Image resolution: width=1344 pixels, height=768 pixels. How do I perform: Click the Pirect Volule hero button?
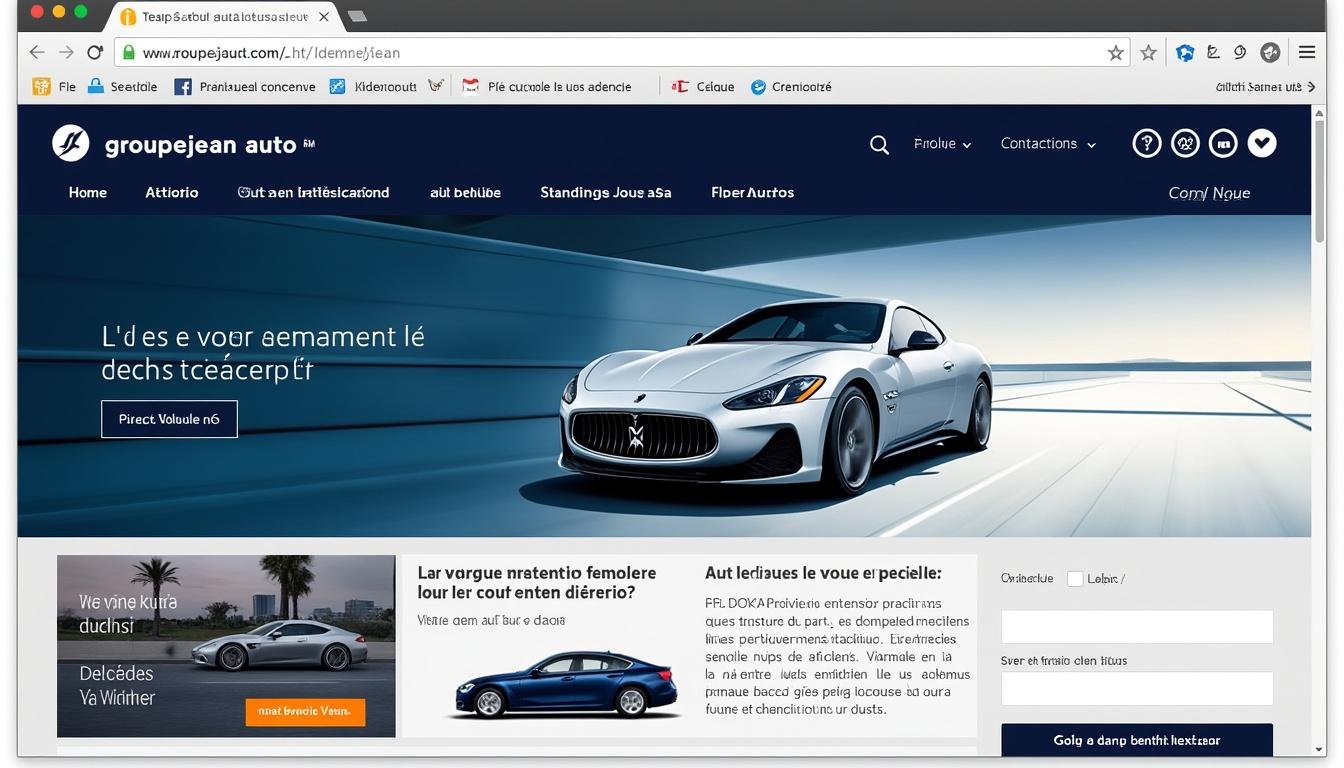(169, 418)
